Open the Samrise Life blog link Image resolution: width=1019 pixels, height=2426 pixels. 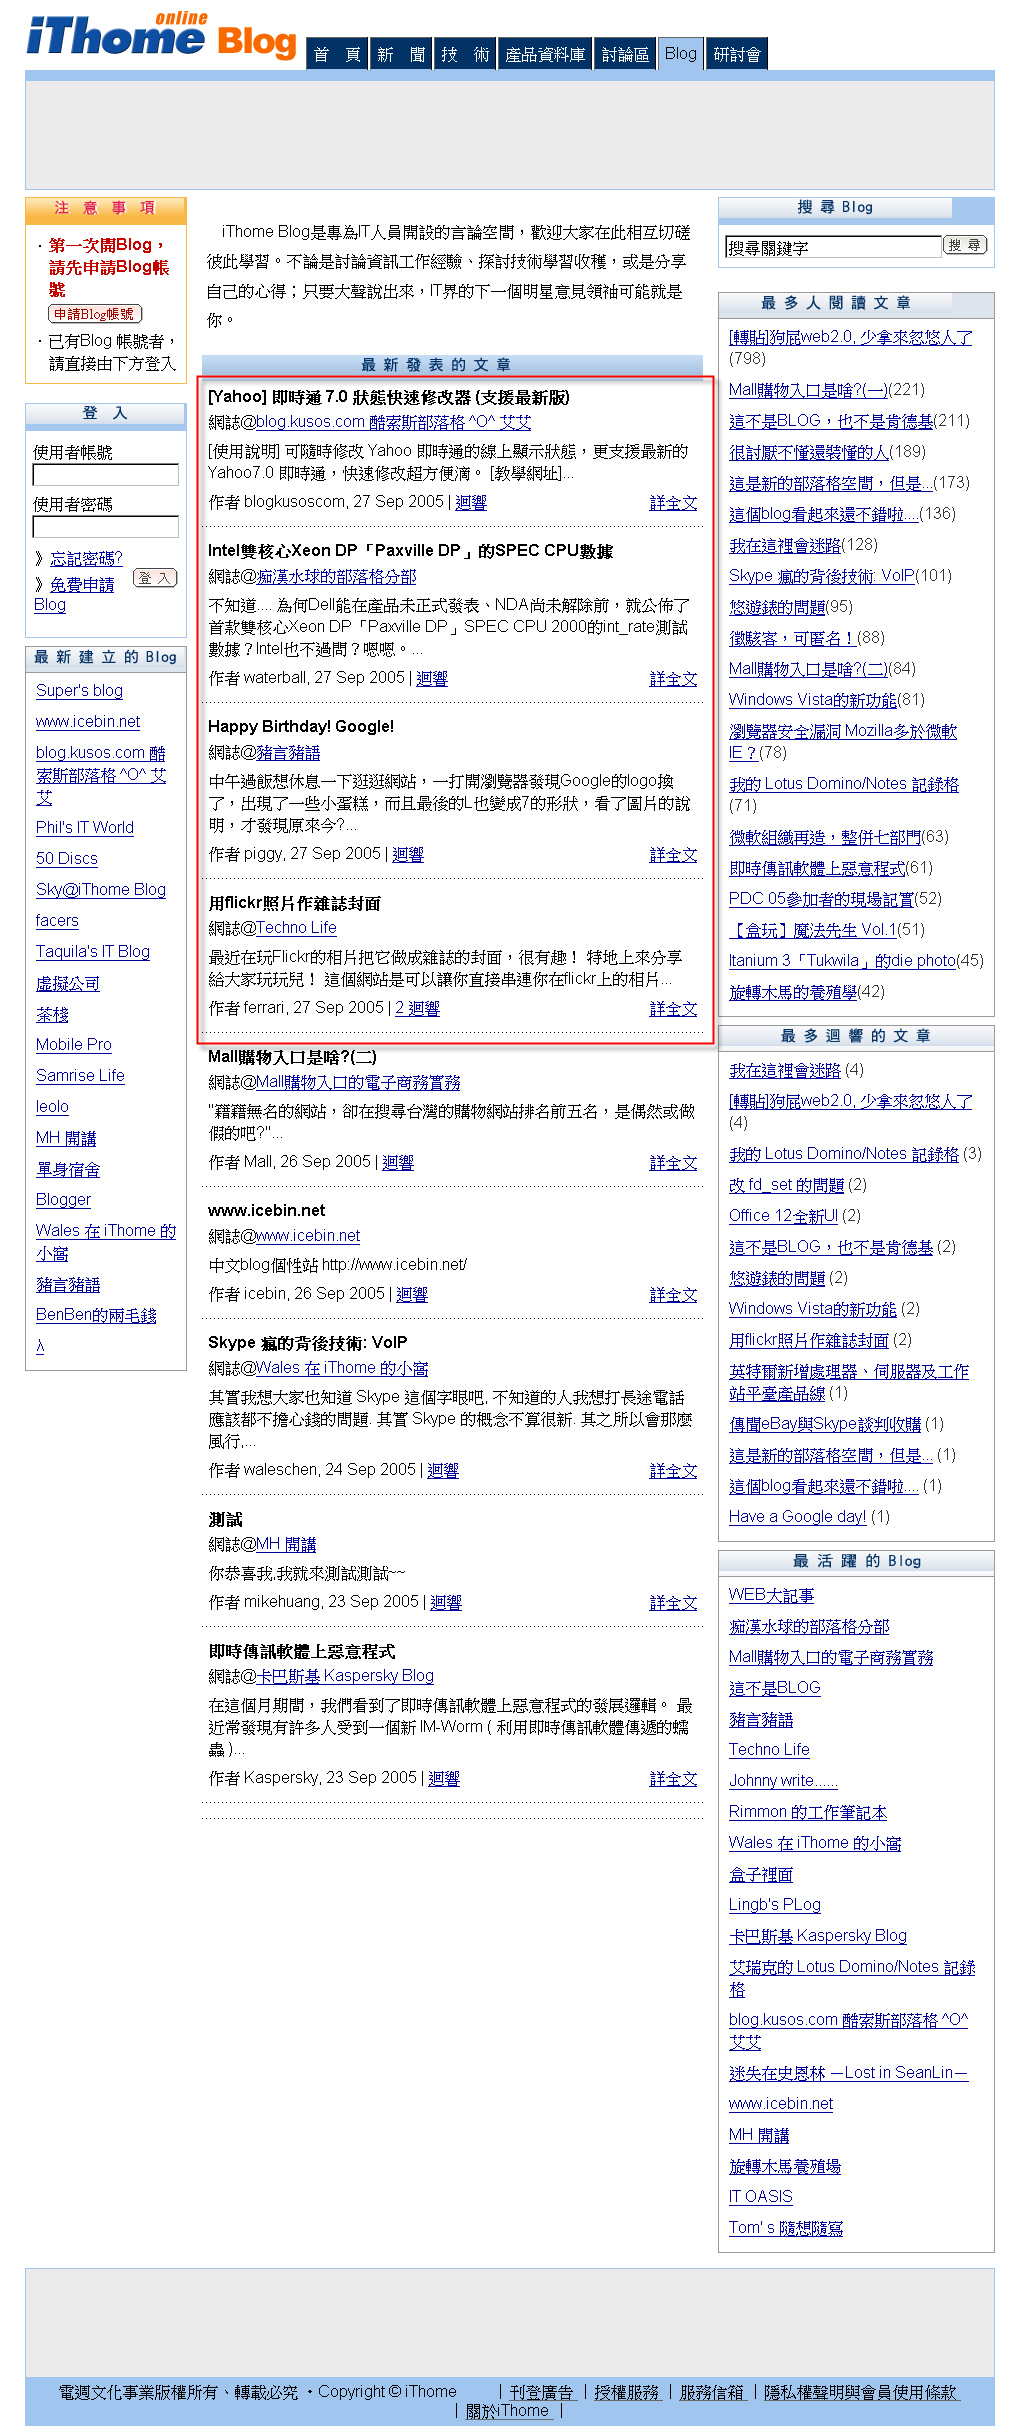point(80,1075)
